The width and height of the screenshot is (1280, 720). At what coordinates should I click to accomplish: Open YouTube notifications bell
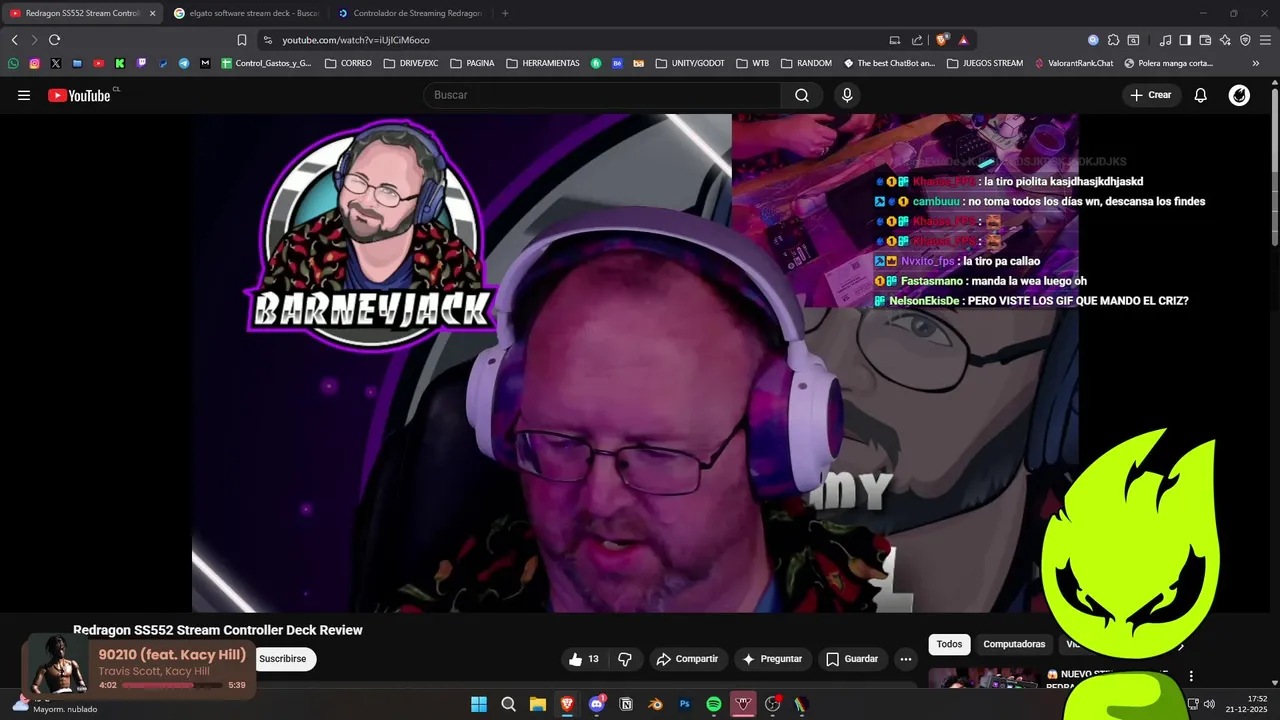[1201, 95]
